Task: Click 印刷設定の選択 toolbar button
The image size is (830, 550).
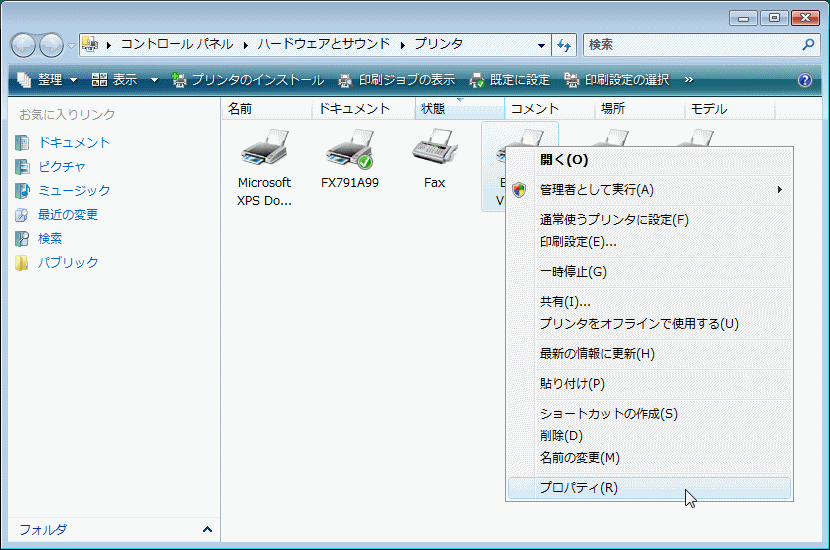Action: click(x=617, y=80)
